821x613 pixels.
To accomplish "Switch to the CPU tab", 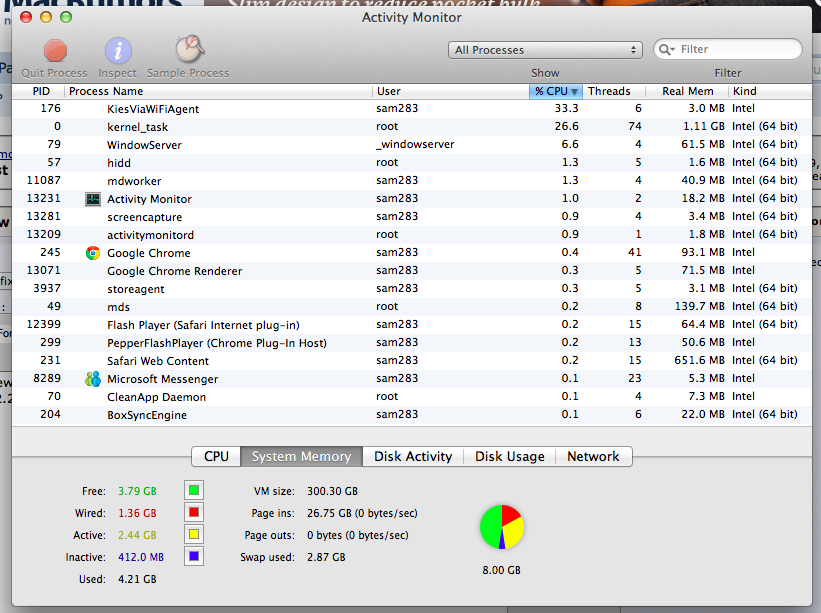I will (216, 456).
